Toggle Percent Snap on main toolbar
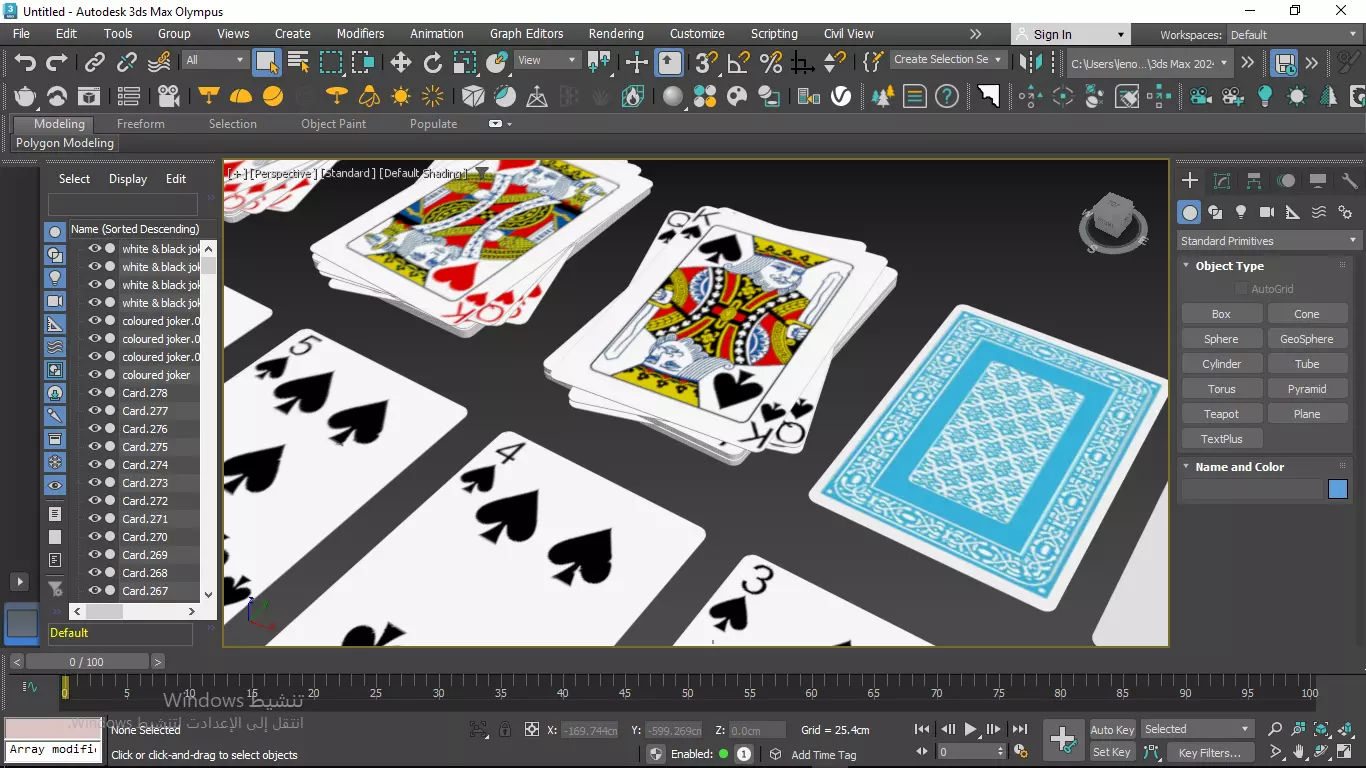The width and height of the screenshot is (1366, 768). pyautogui.click(x=771, y=63)
